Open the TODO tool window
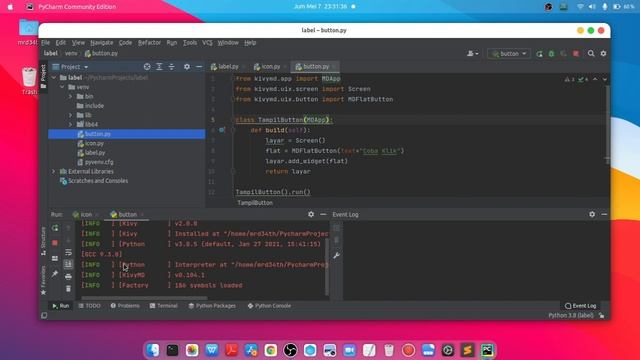Image resolution: width=640 pixels, height=360 pixels. (89, 306)
